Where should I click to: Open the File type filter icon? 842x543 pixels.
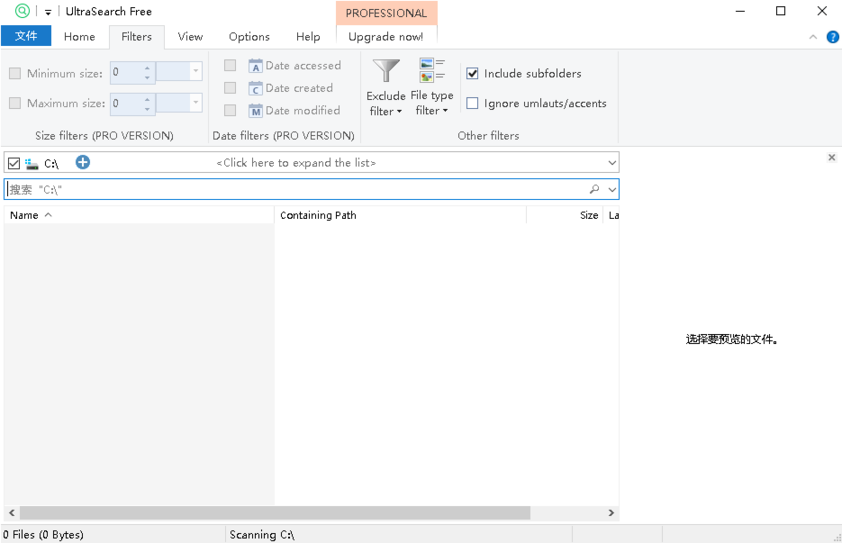click(x=432, y=71)
